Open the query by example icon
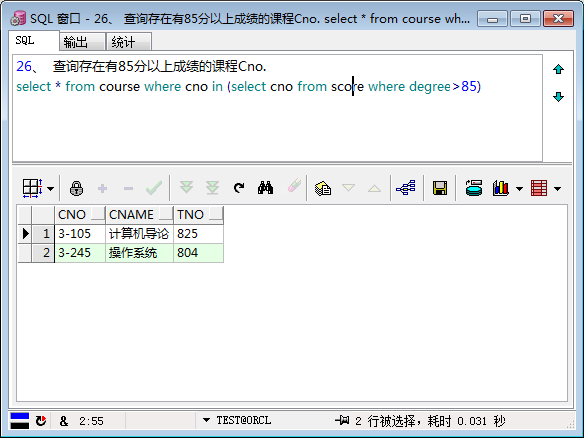This screenshot has width=584, height=438. click(x=323, y=188)
